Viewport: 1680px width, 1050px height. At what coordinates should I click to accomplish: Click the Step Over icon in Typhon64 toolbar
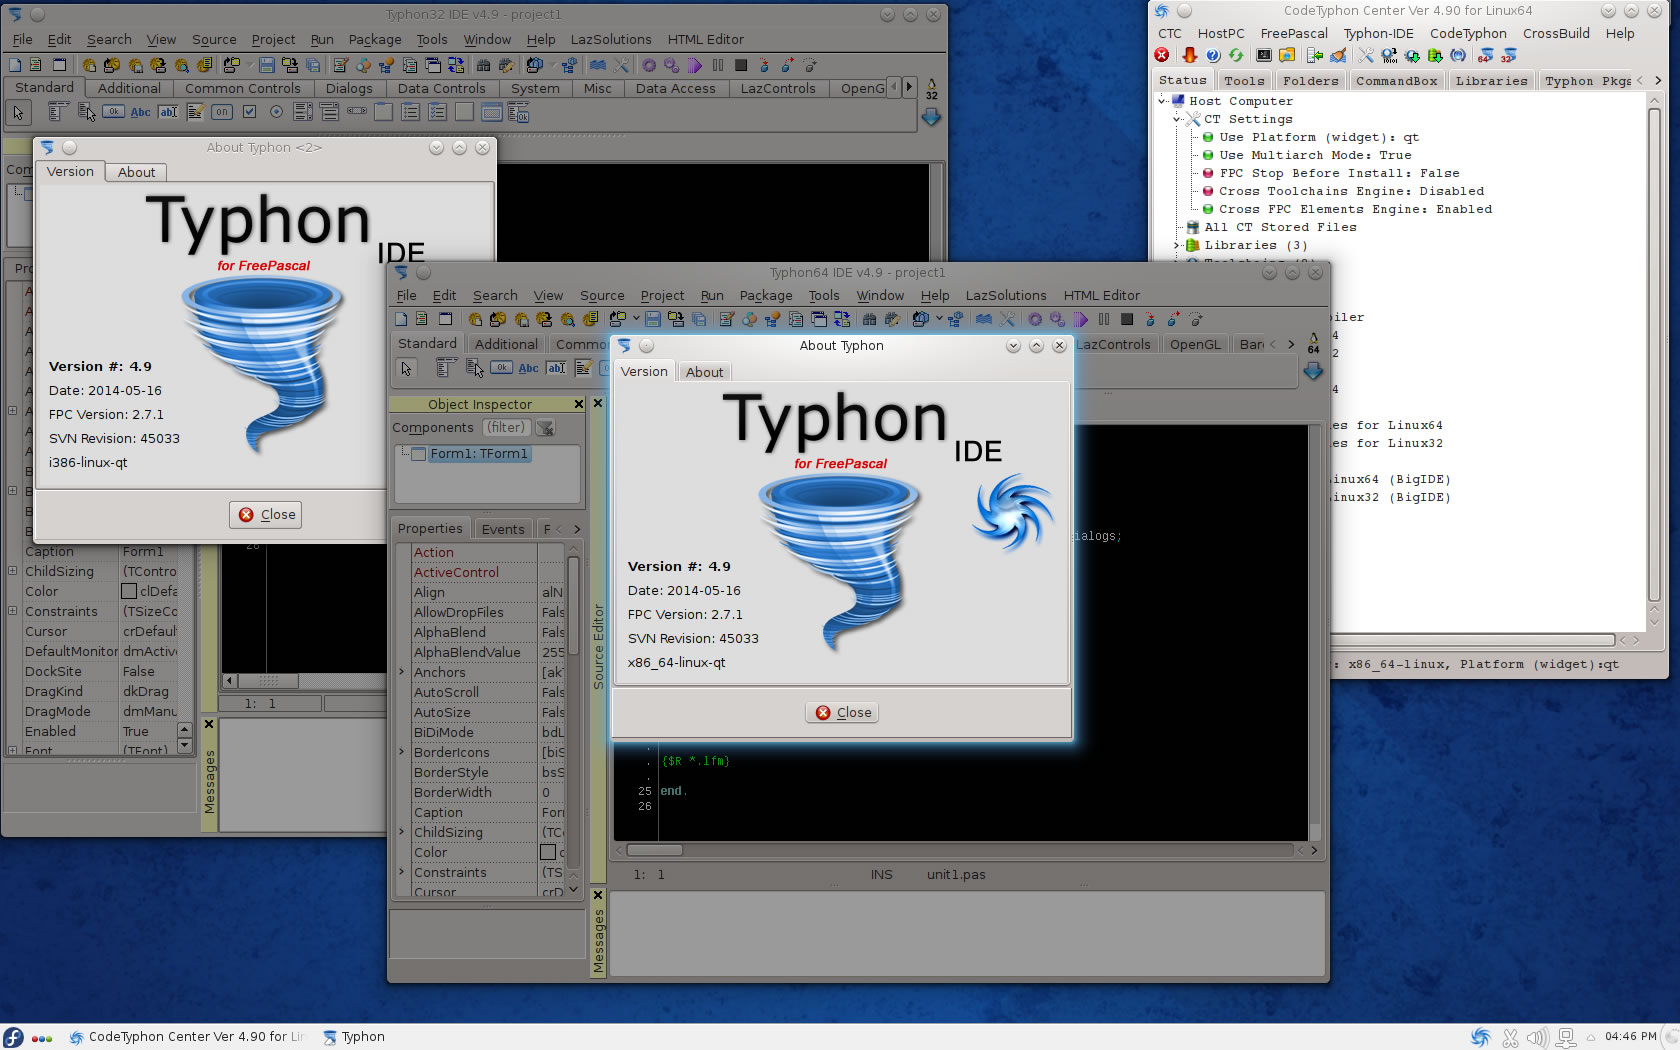tap(1173, 319)
